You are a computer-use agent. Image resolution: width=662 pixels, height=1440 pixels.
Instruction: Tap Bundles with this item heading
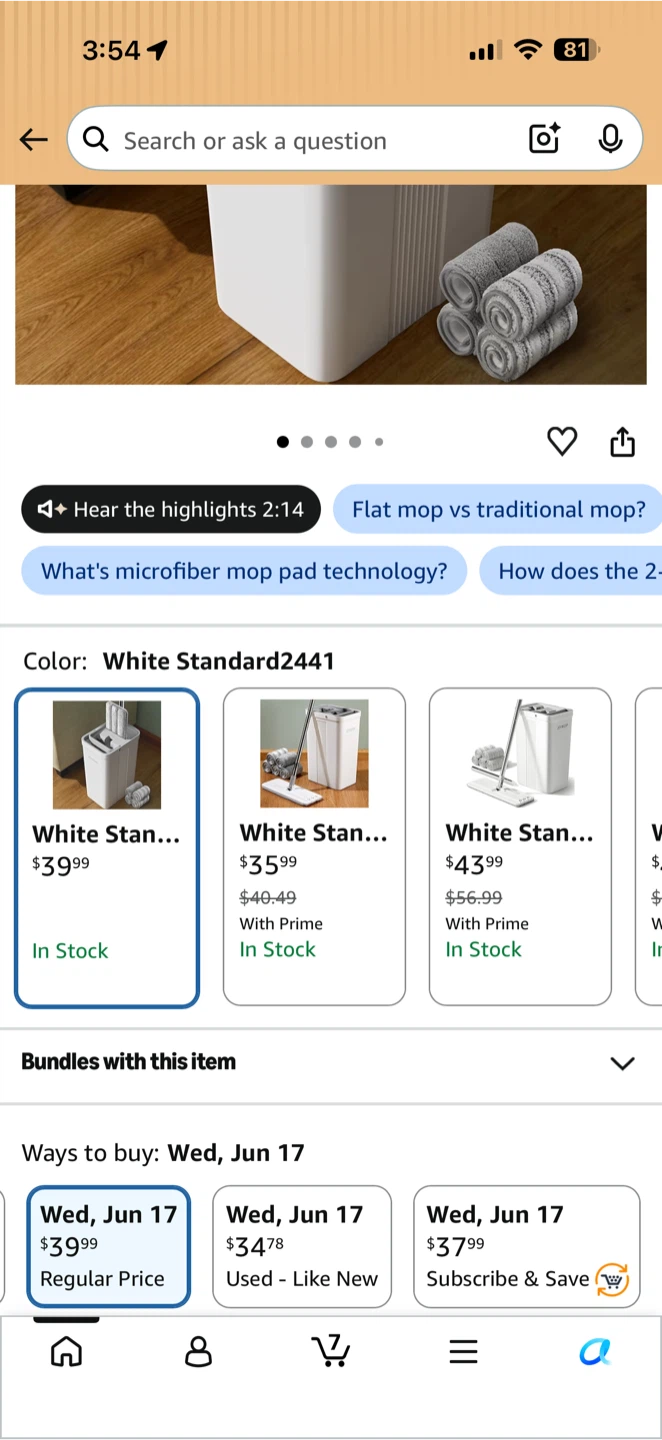pyautogui.click(x=129, y=1062)
